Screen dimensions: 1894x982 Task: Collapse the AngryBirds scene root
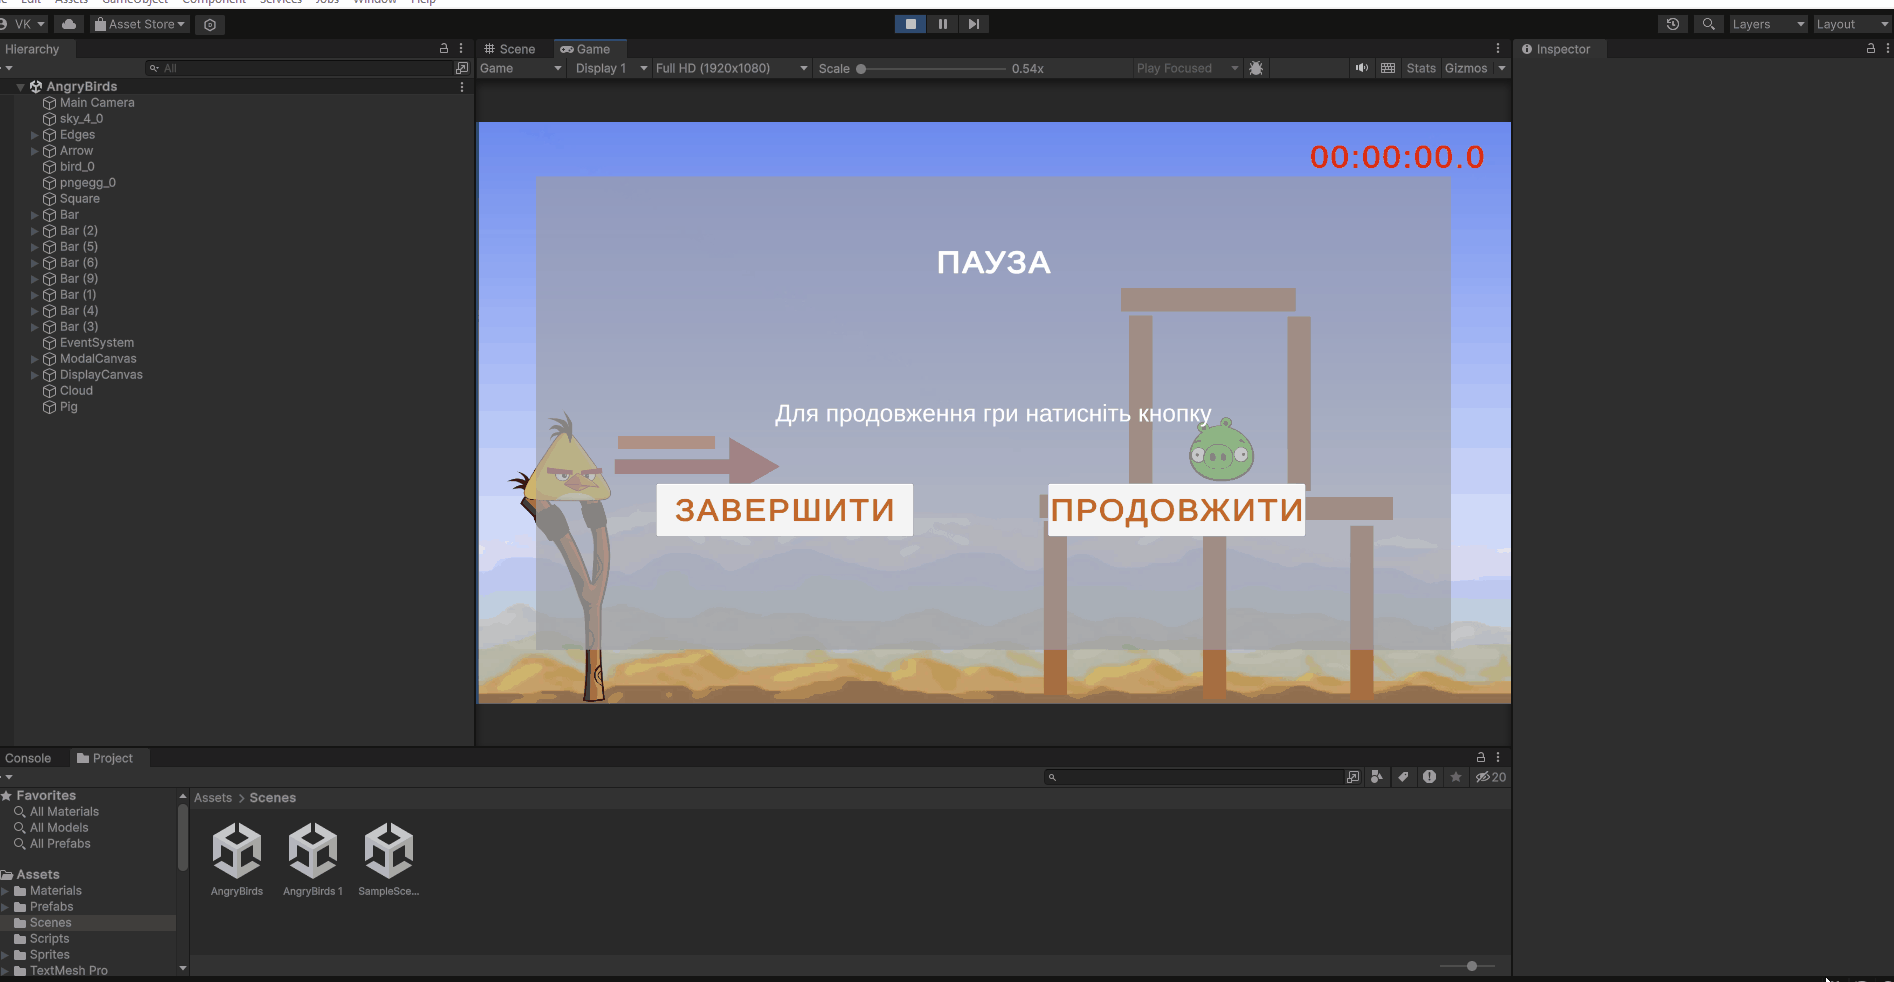pos(20,87)
